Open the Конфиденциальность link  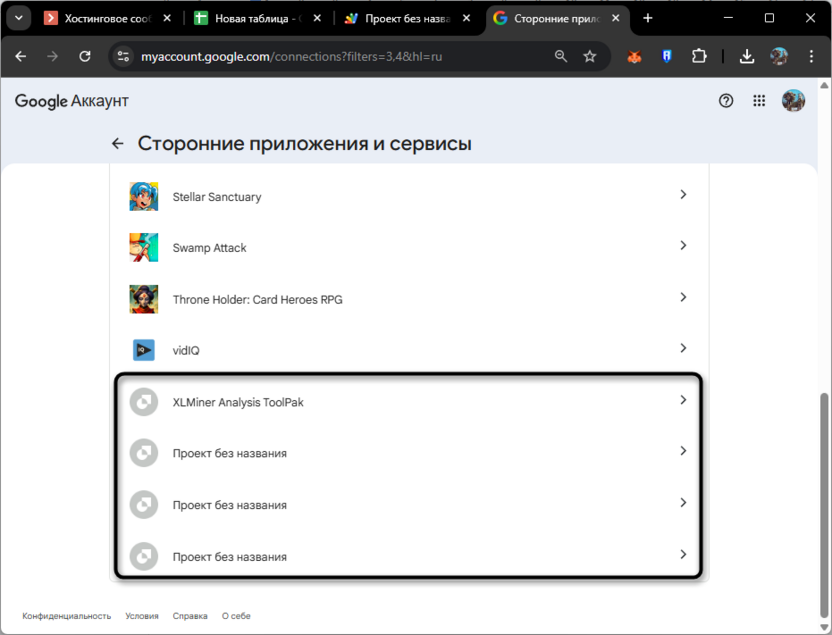click(66, 616)
